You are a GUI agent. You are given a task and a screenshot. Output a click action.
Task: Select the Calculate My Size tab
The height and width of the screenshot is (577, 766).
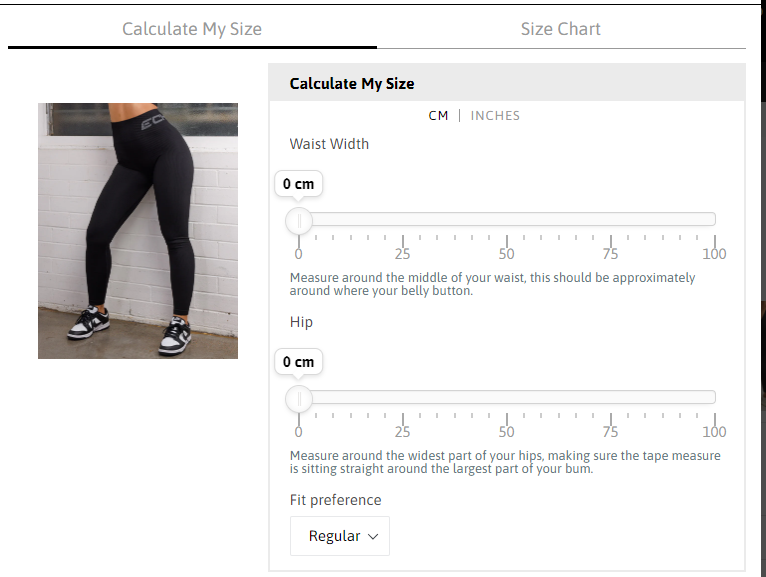tap(192, 29)
